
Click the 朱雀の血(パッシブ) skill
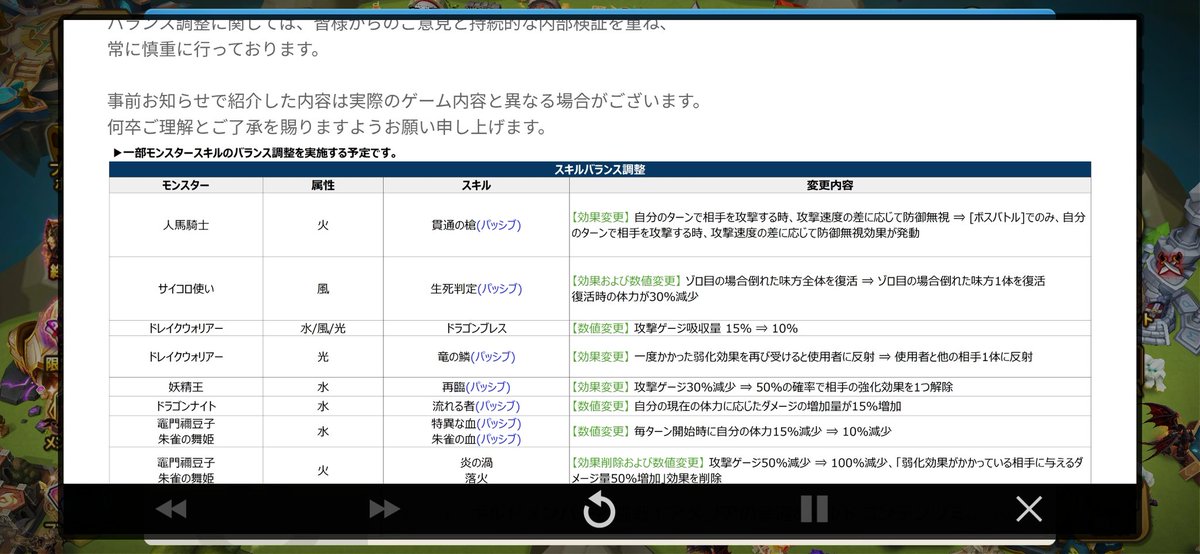point(475,439)
